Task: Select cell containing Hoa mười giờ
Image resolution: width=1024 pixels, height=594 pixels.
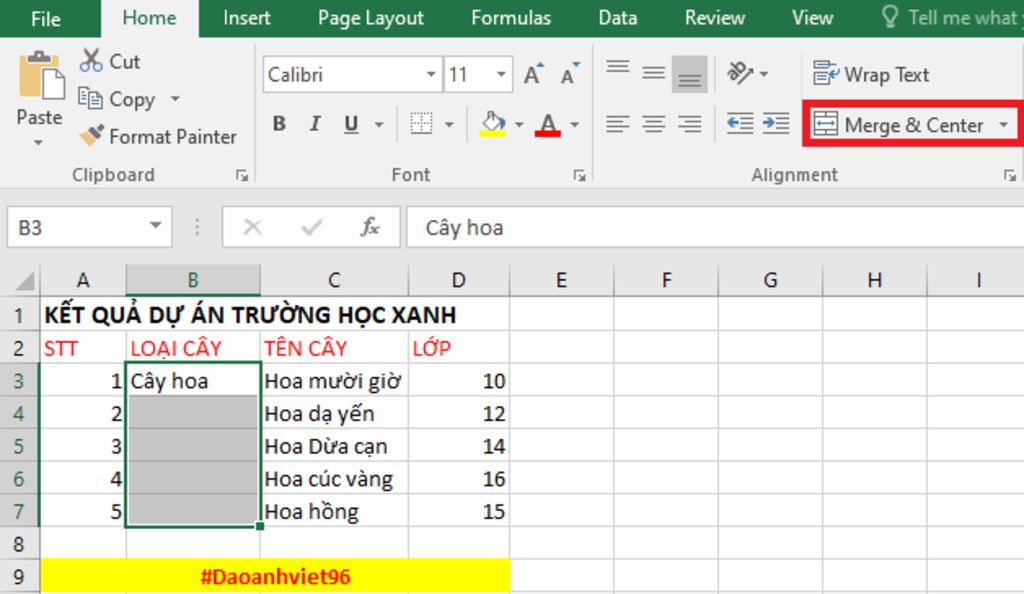Action: 334,381
